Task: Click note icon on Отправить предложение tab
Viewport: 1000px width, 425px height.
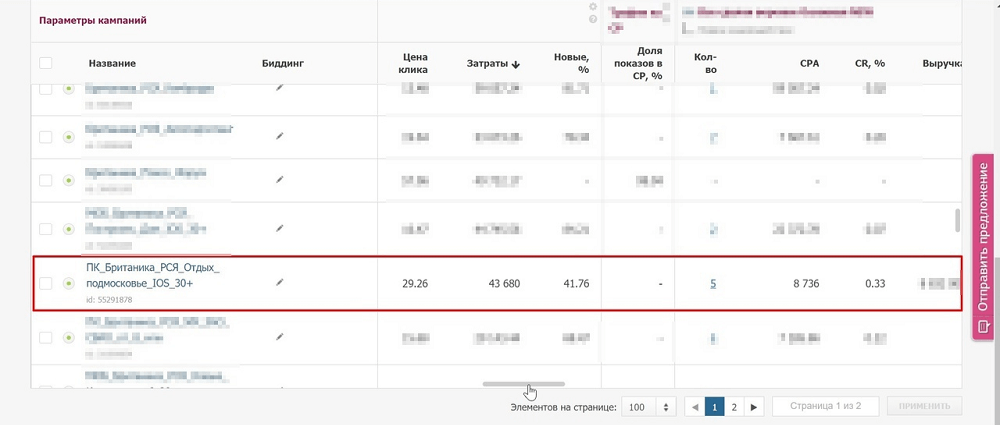Action: point(985,327)
